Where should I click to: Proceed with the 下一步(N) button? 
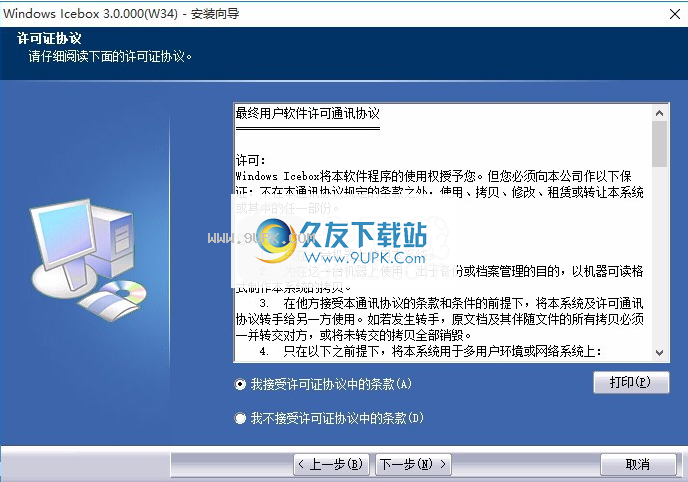413,464
